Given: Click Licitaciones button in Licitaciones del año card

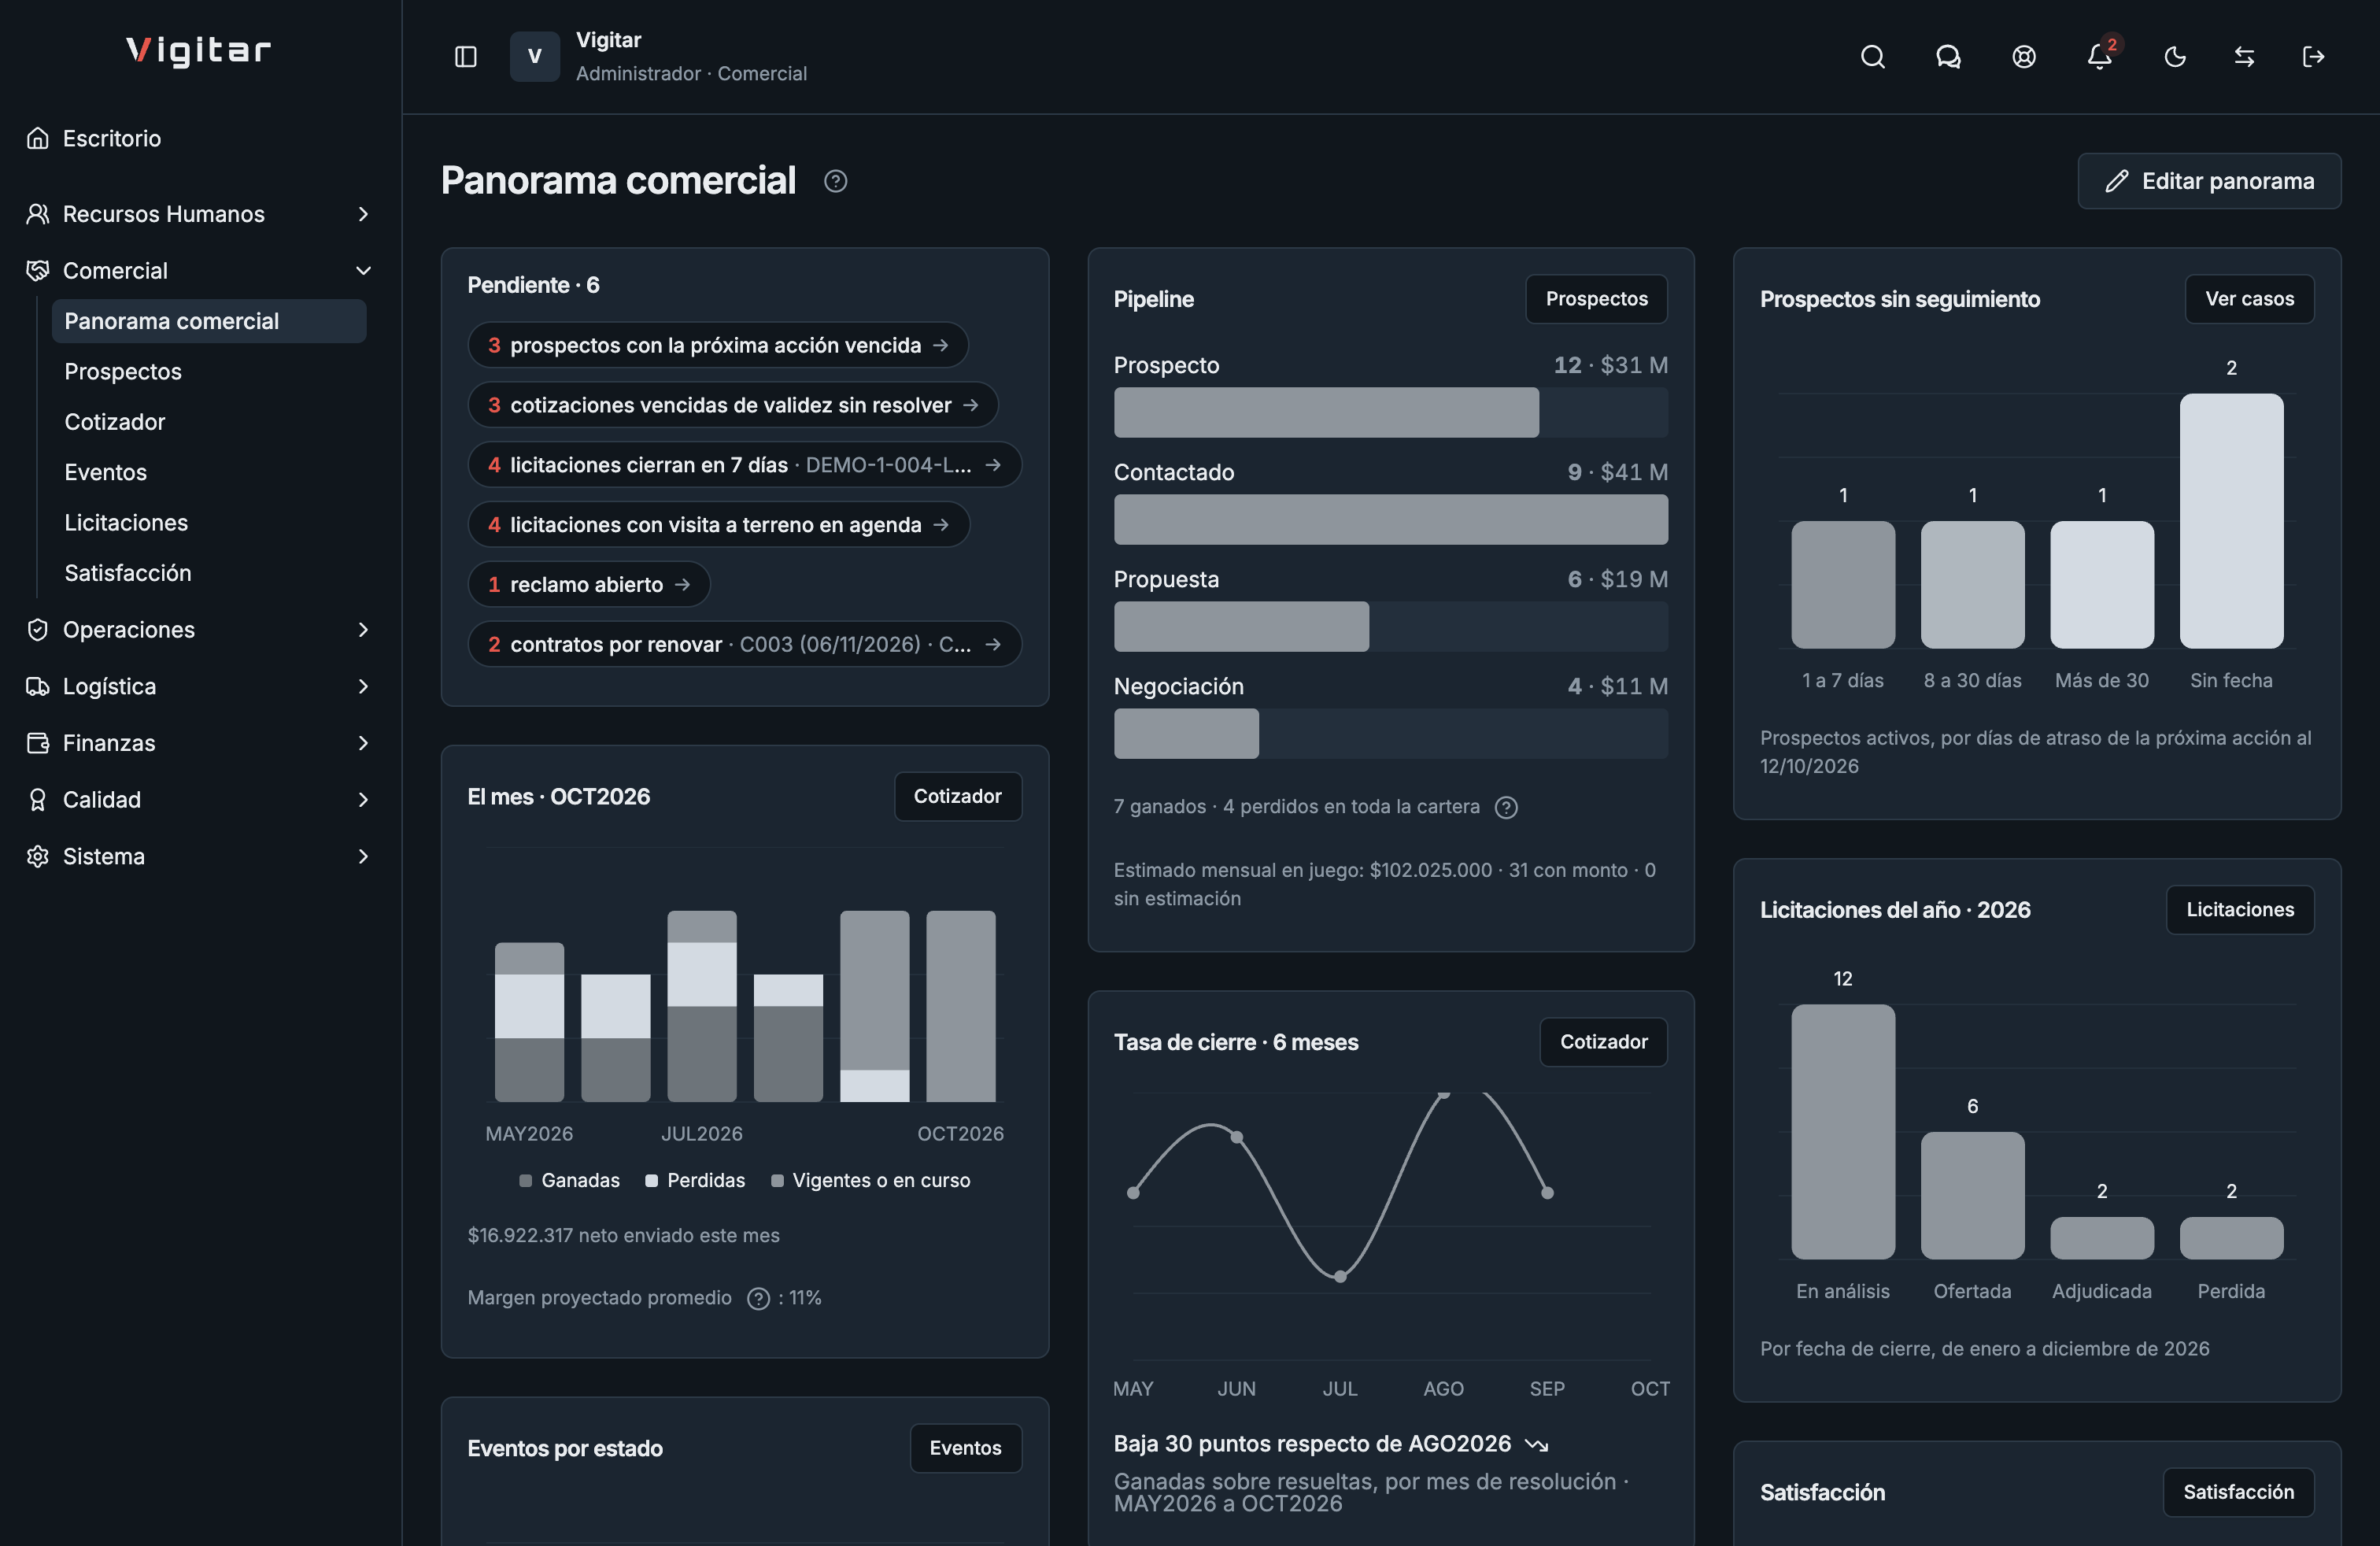Looking at the screenshot, I should pos(2240,910).
